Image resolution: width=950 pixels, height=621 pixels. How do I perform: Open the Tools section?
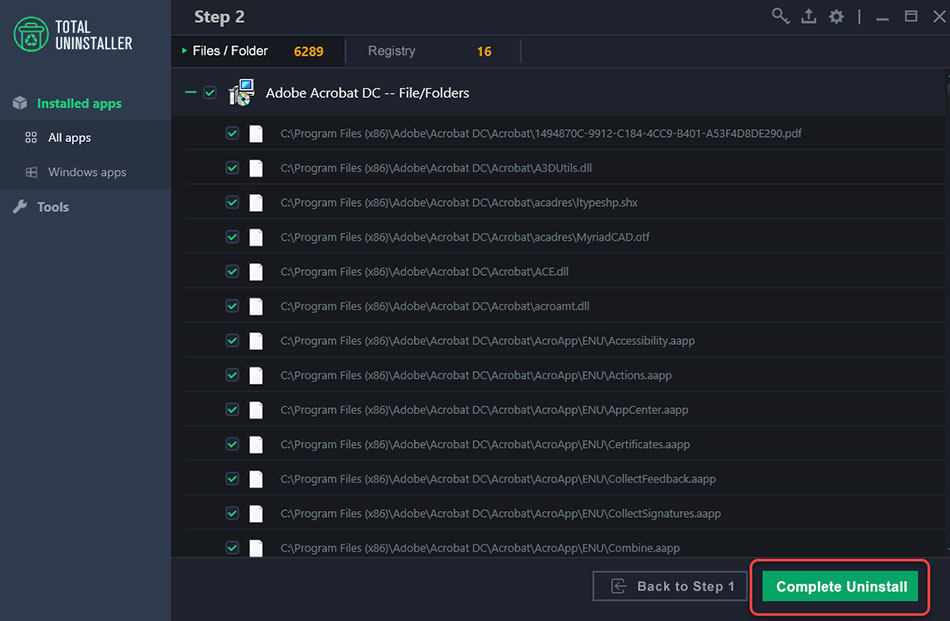point(85,207)
